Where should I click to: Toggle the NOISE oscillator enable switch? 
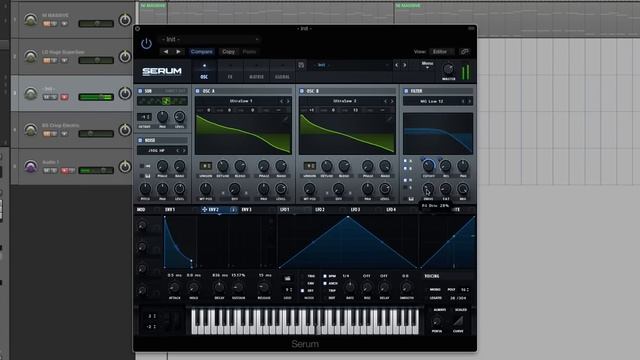pyautogui.click(x=140, y=140)
